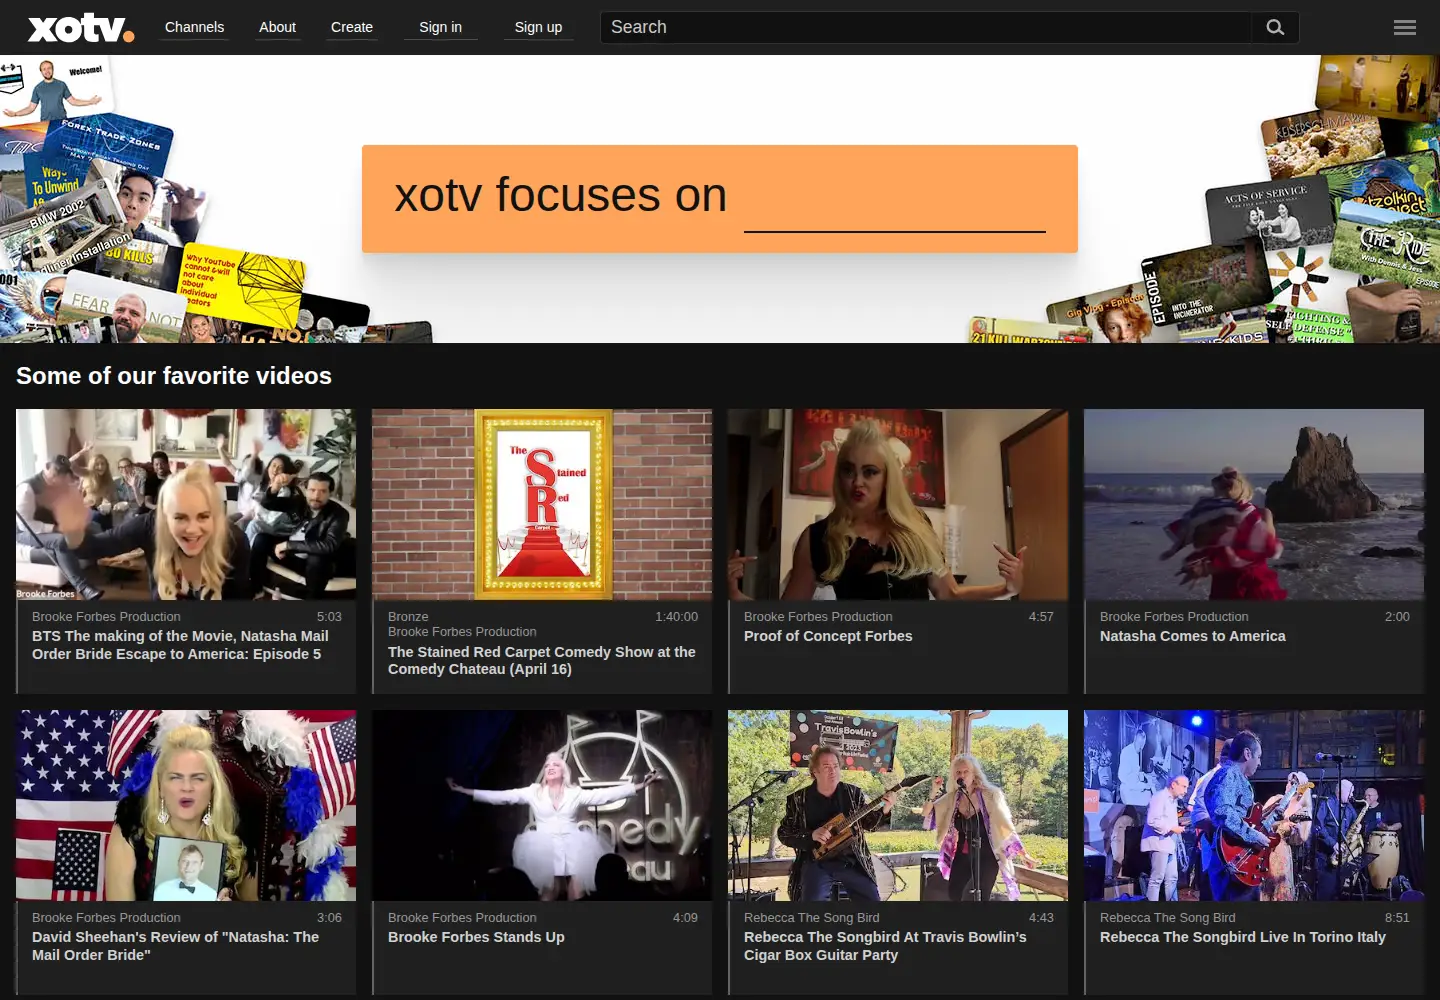Click Brooke Forbes Production channel on Stands Up card
The image size is (1440, 1000).
point(462,918)
